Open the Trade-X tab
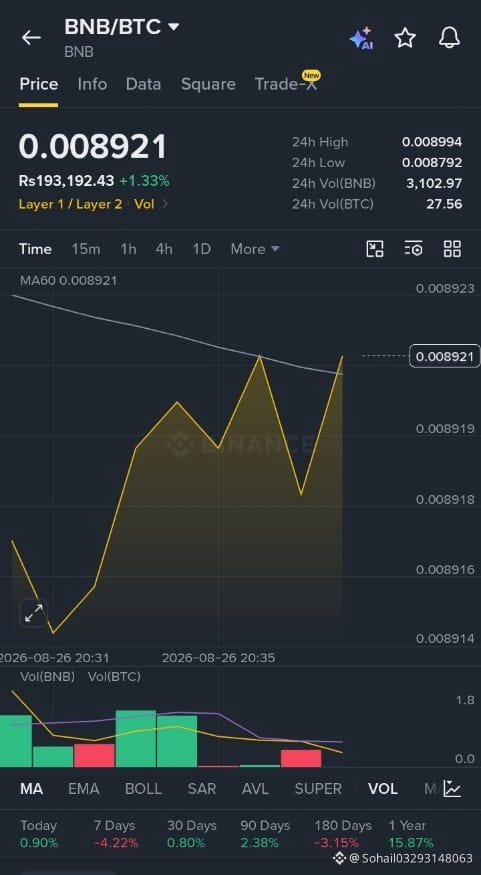The image size is (481, 875). pyautogui.click(x=286, y=84)
